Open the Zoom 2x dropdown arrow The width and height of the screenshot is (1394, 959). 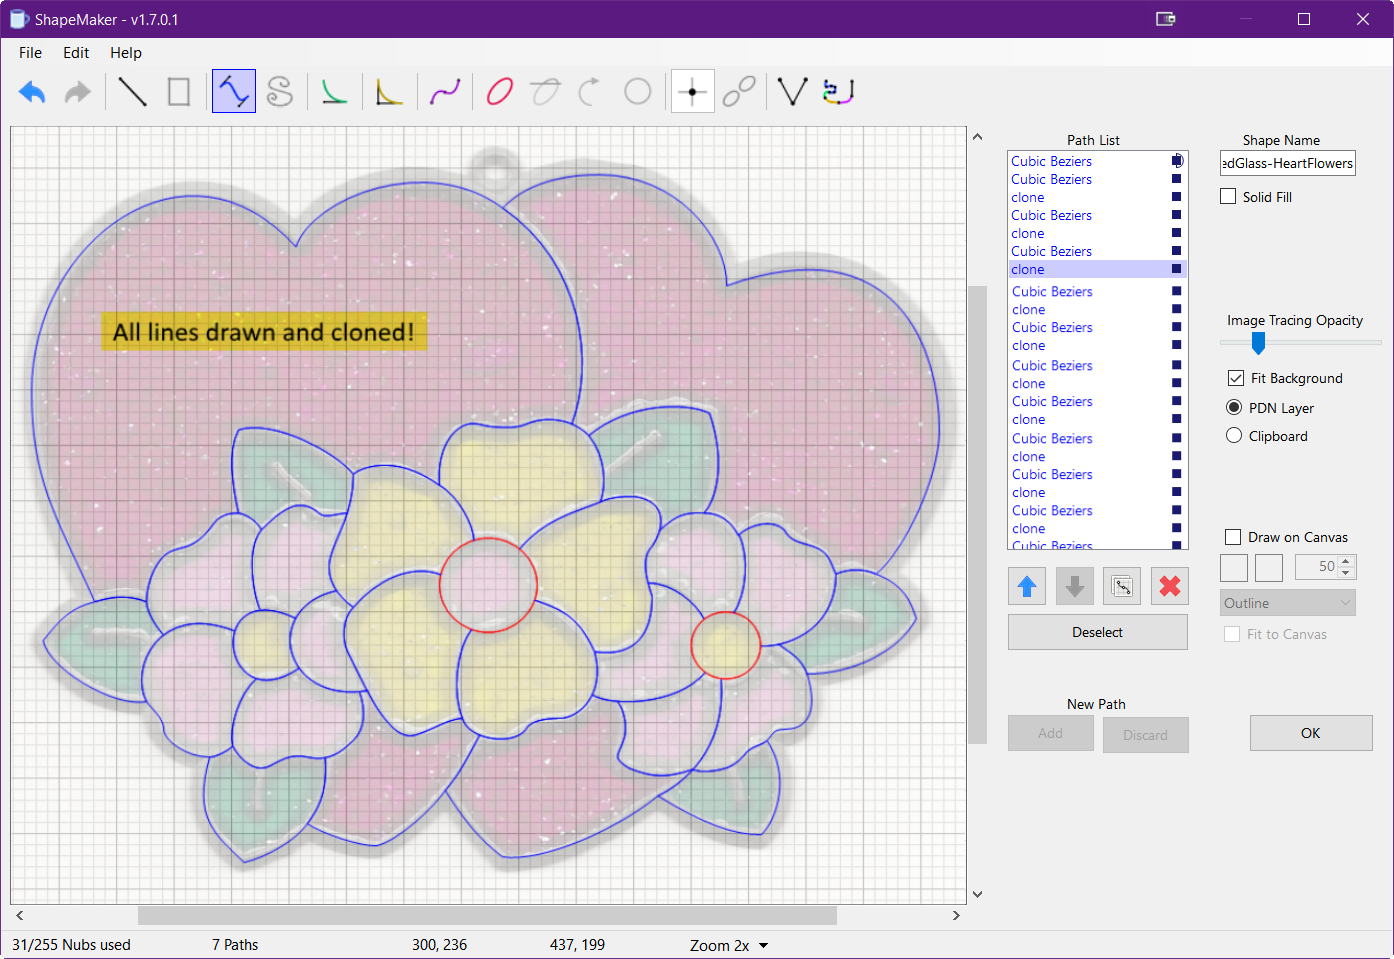[764, 945]
